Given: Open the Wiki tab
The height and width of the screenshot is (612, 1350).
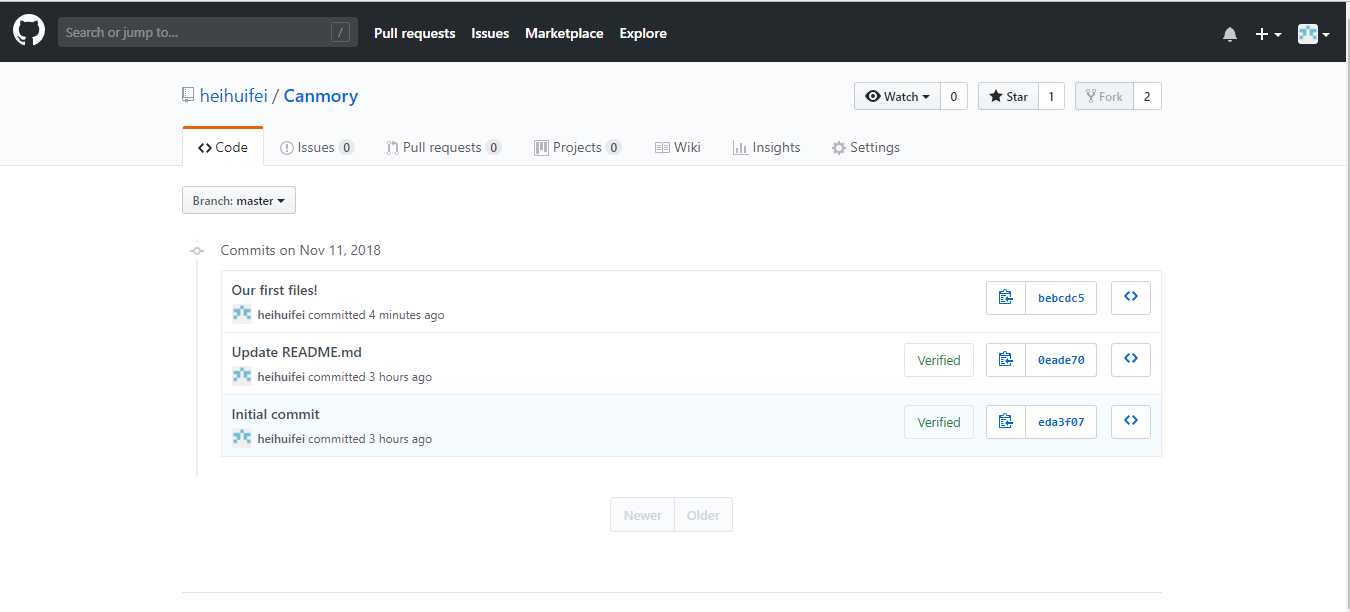Looking at the screenshot, I should (x=677, y=147).
